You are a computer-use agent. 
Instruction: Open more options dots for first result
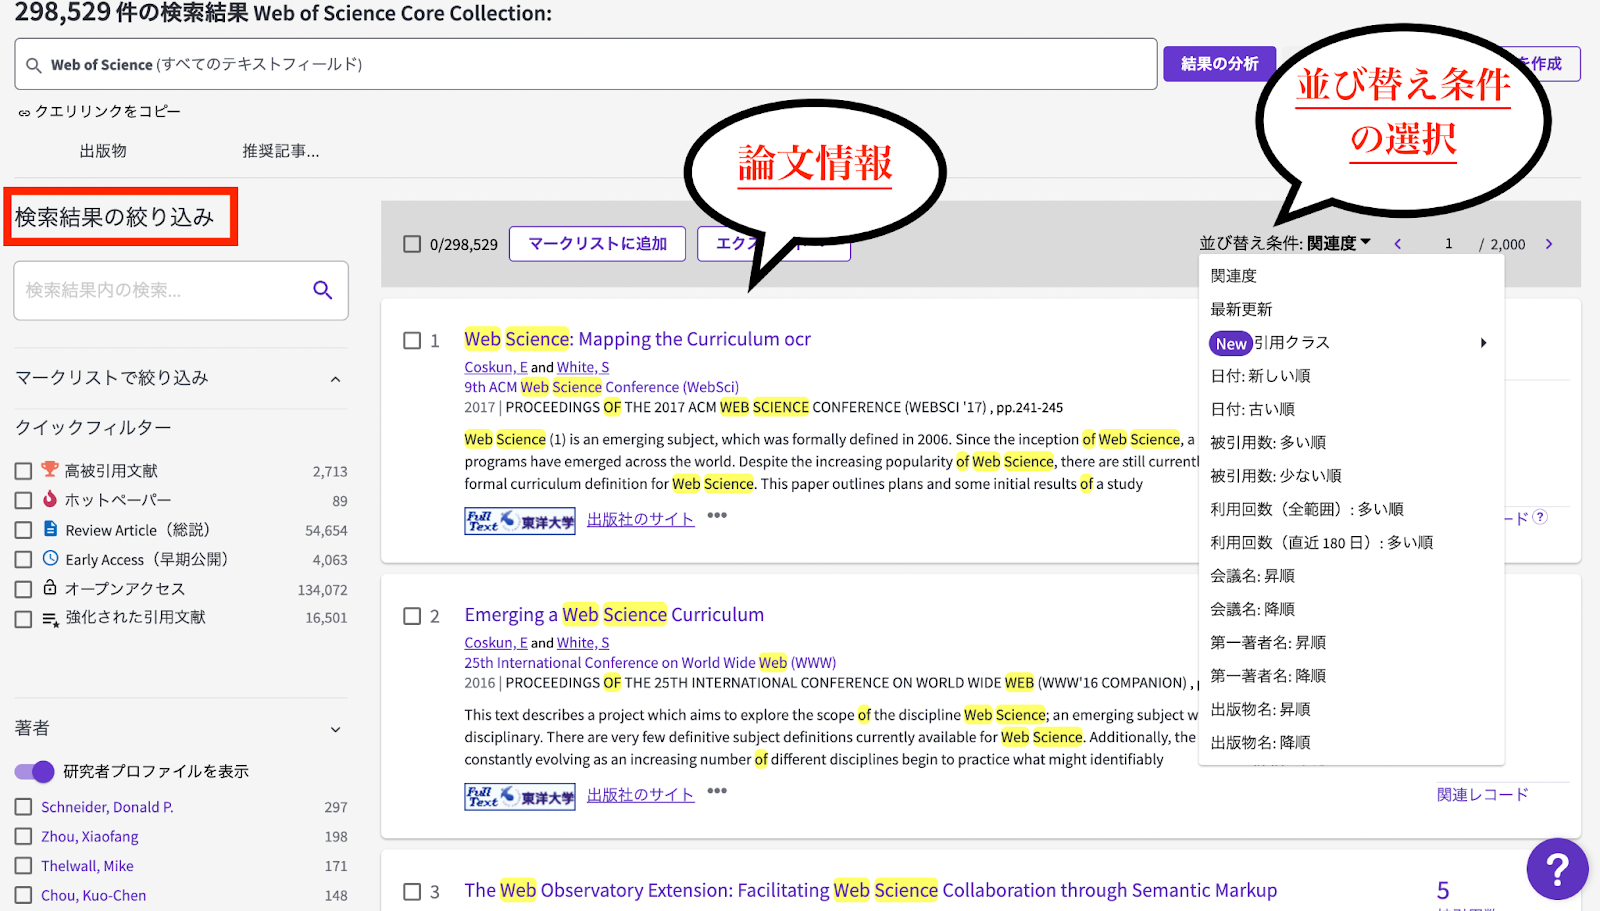coord(717,516)
